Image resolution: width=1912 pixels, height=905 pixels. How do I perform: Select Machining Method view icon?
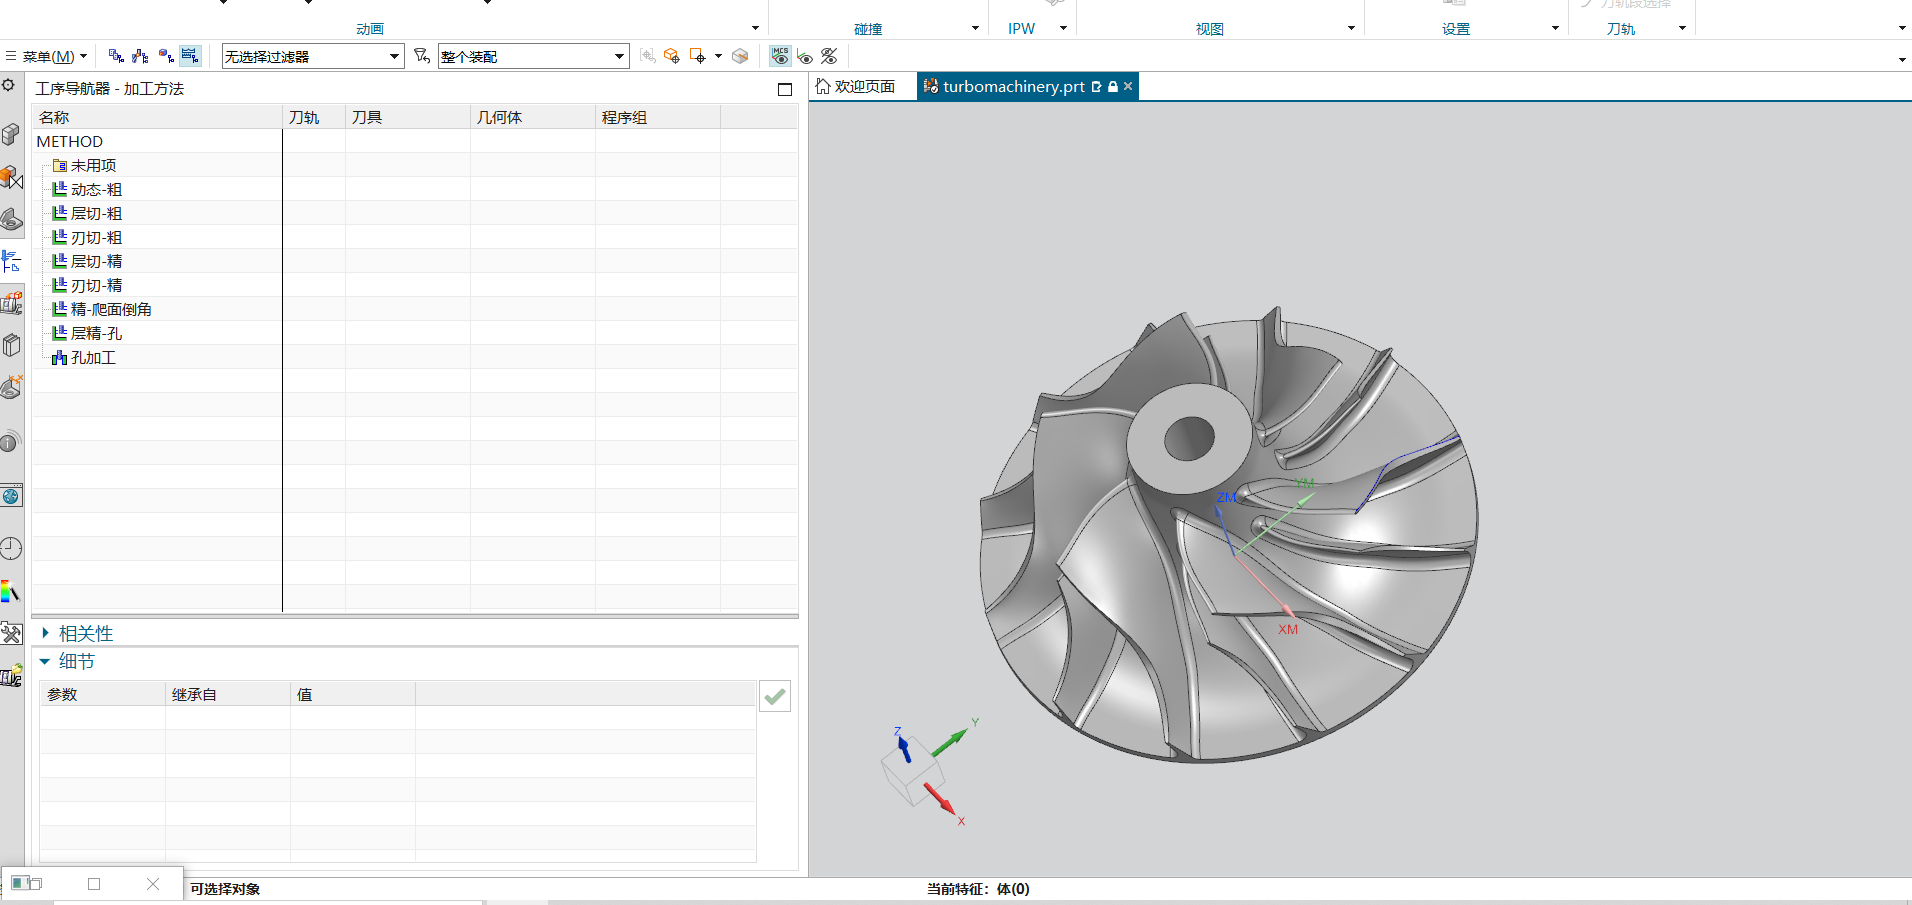pos(190,56)
